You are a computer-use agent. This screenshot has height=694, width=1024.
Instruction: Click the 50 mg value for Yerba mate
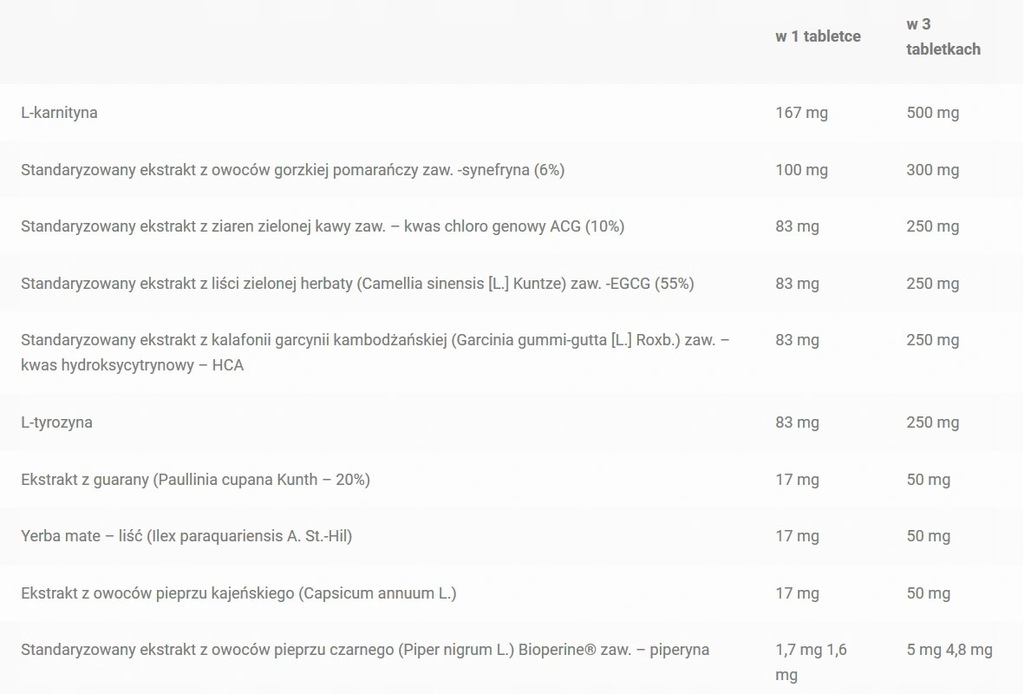tap(928, 537)
